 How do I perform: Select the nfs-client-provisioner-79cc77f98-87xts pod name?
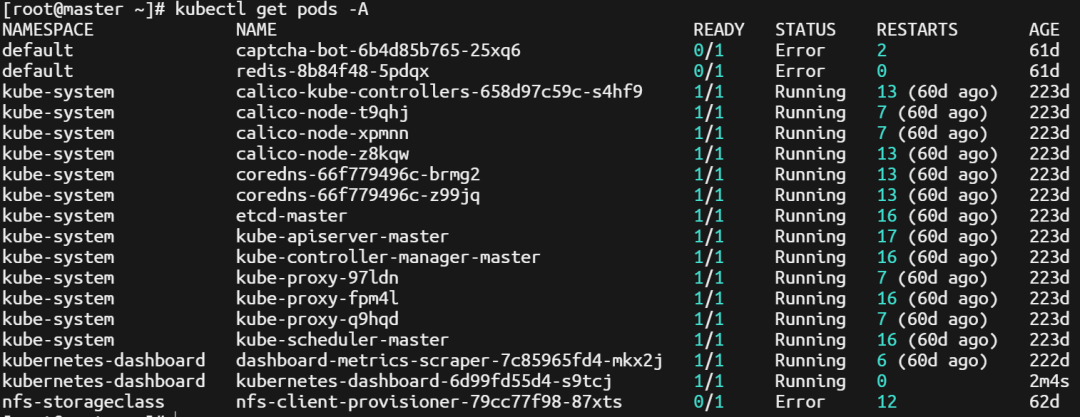[429, 402]
